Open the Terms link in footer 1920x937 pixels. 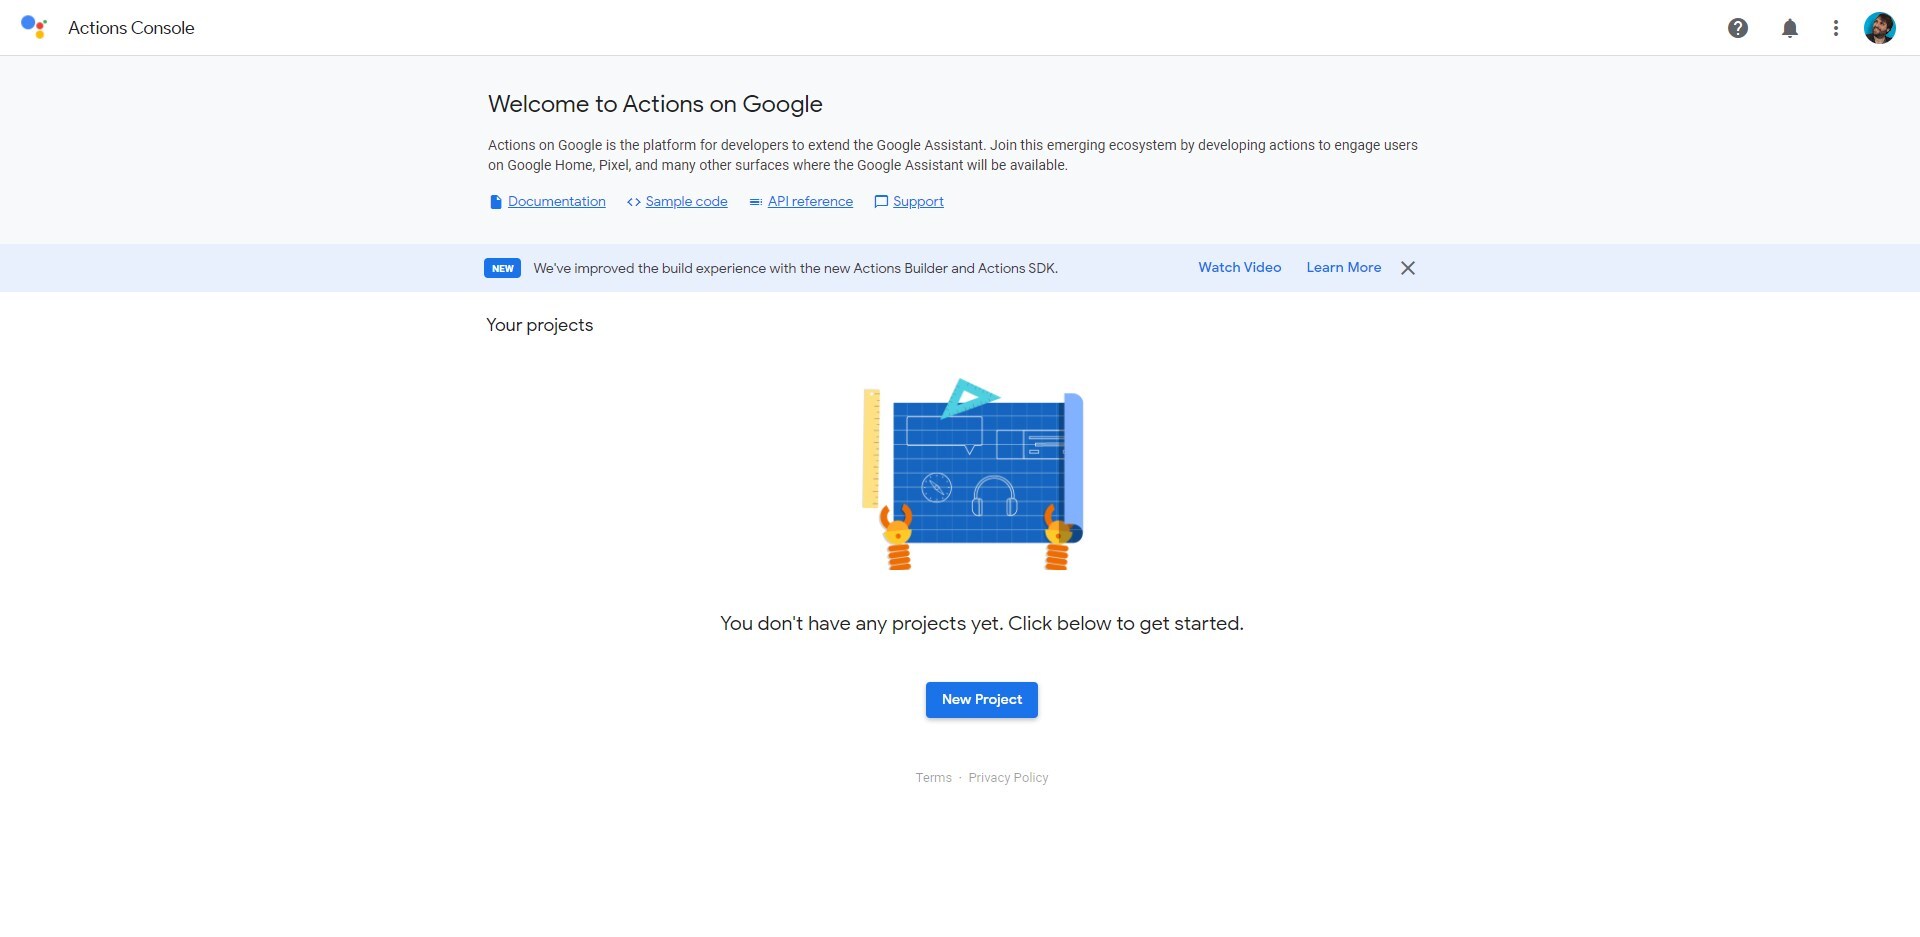point(934,778)
